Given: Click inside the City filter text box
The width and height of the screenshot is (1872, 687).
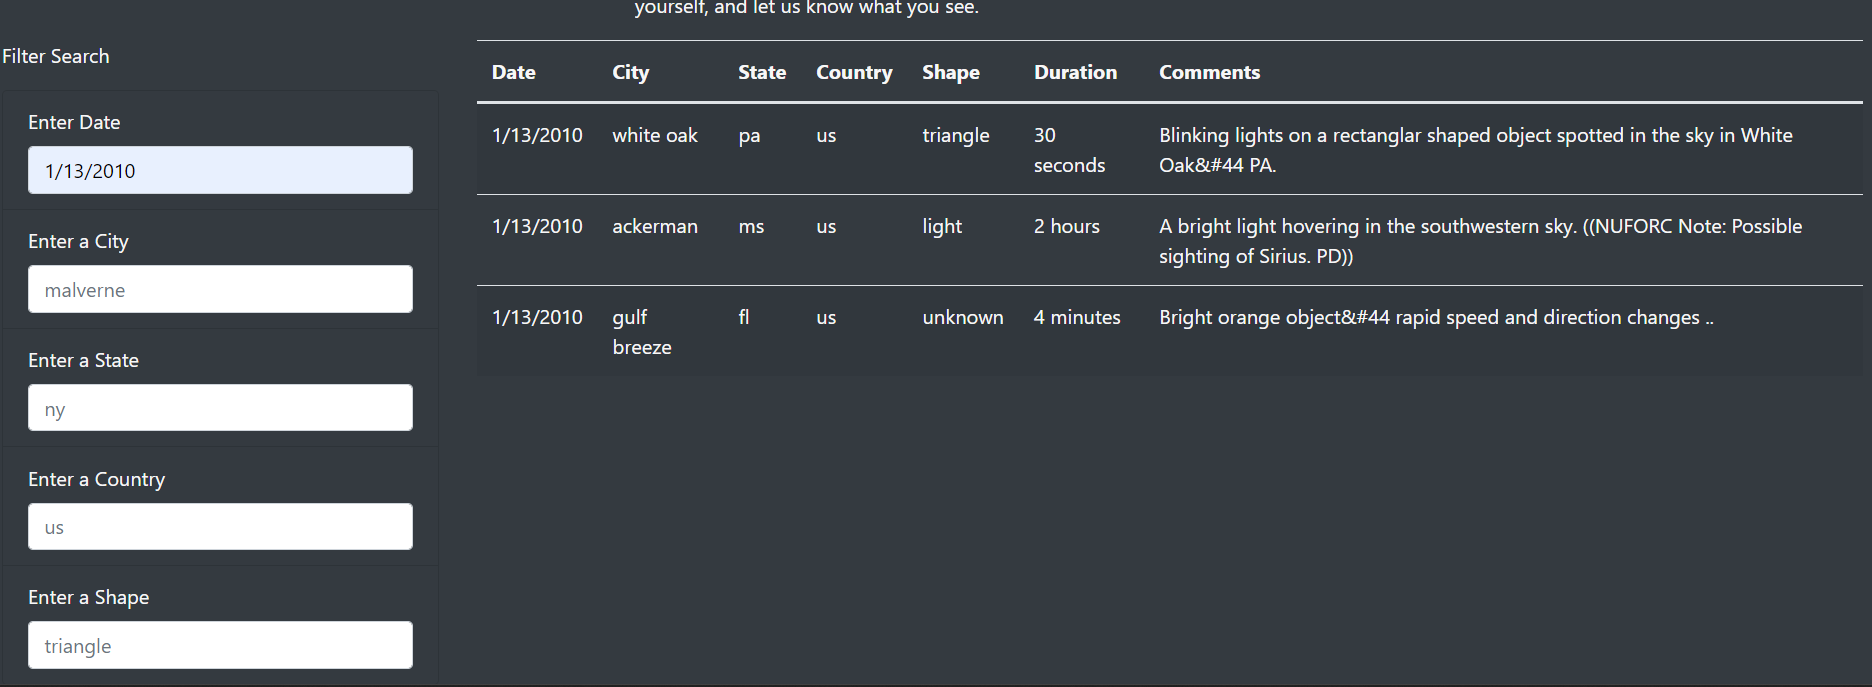Looking at the screenshot, I should tap(219, 289).
